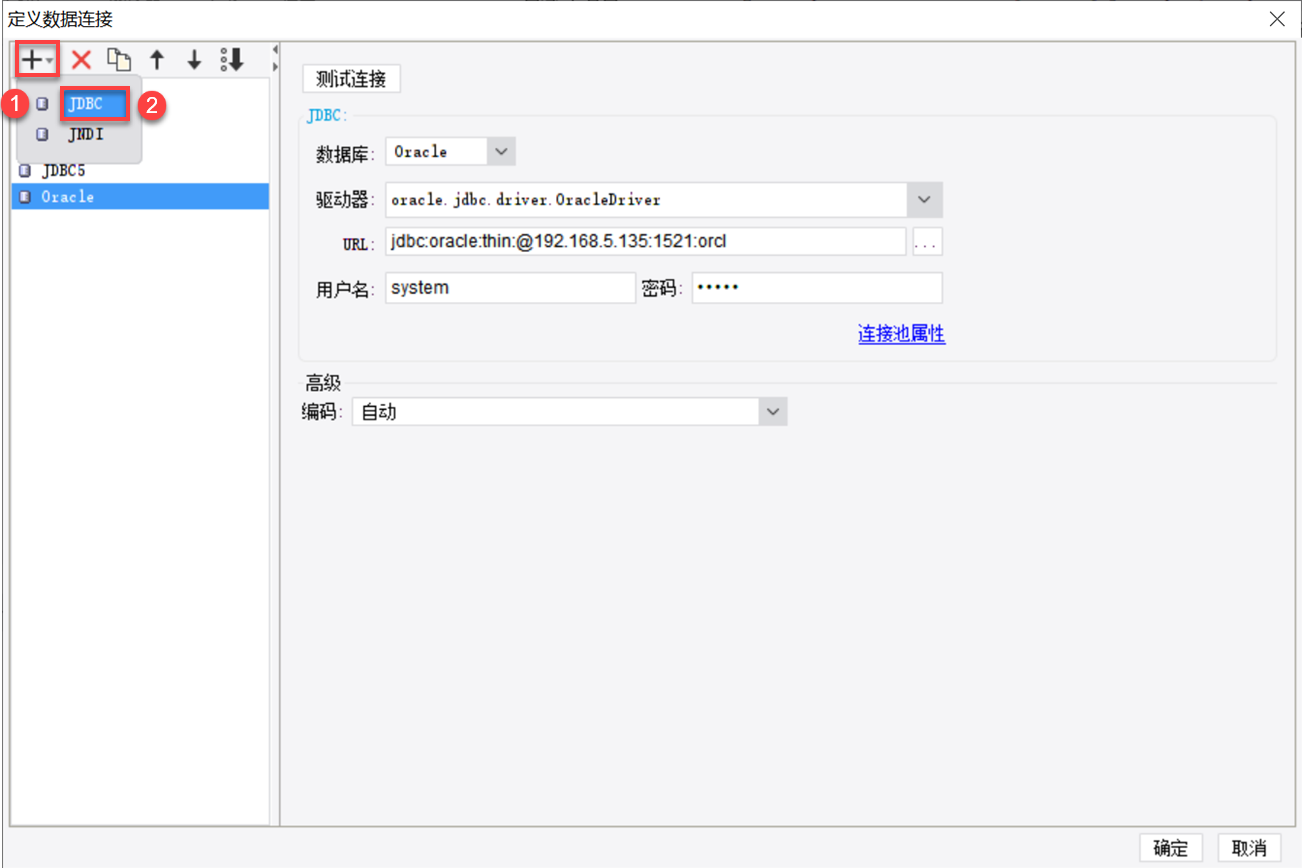Select the JDBC5 connection in list
The image size is (1302, 868).
point(140,171)
